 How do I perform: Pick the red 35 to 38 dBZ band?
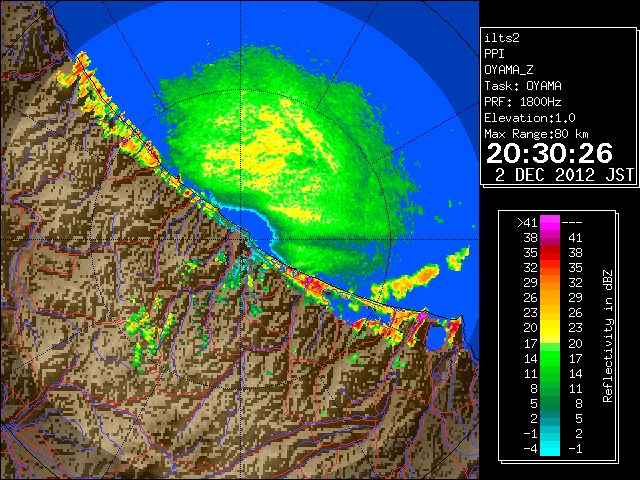550,253
